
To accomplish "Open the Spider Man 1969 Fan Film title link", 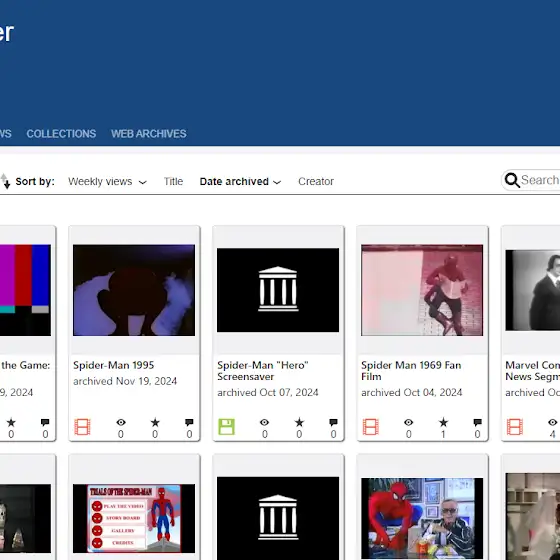I will [x=411, y=371].
